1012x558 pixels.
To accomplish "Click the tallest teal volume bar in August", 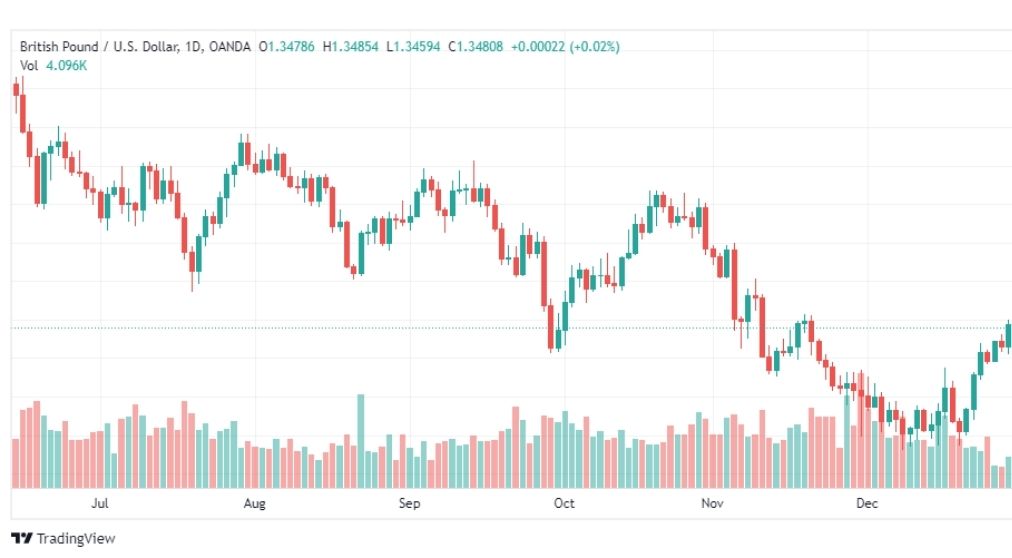I will [361, 441].
